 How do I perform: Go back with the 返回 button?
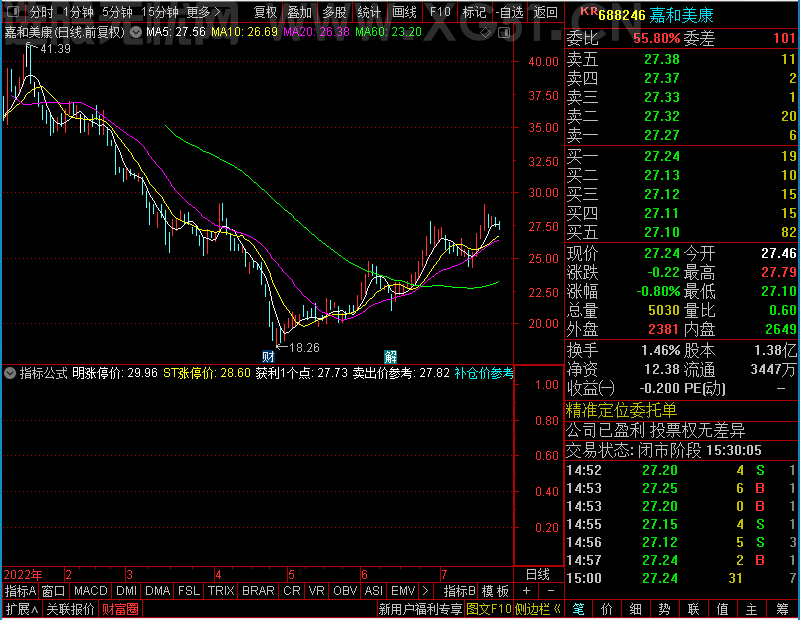[545, 12]
